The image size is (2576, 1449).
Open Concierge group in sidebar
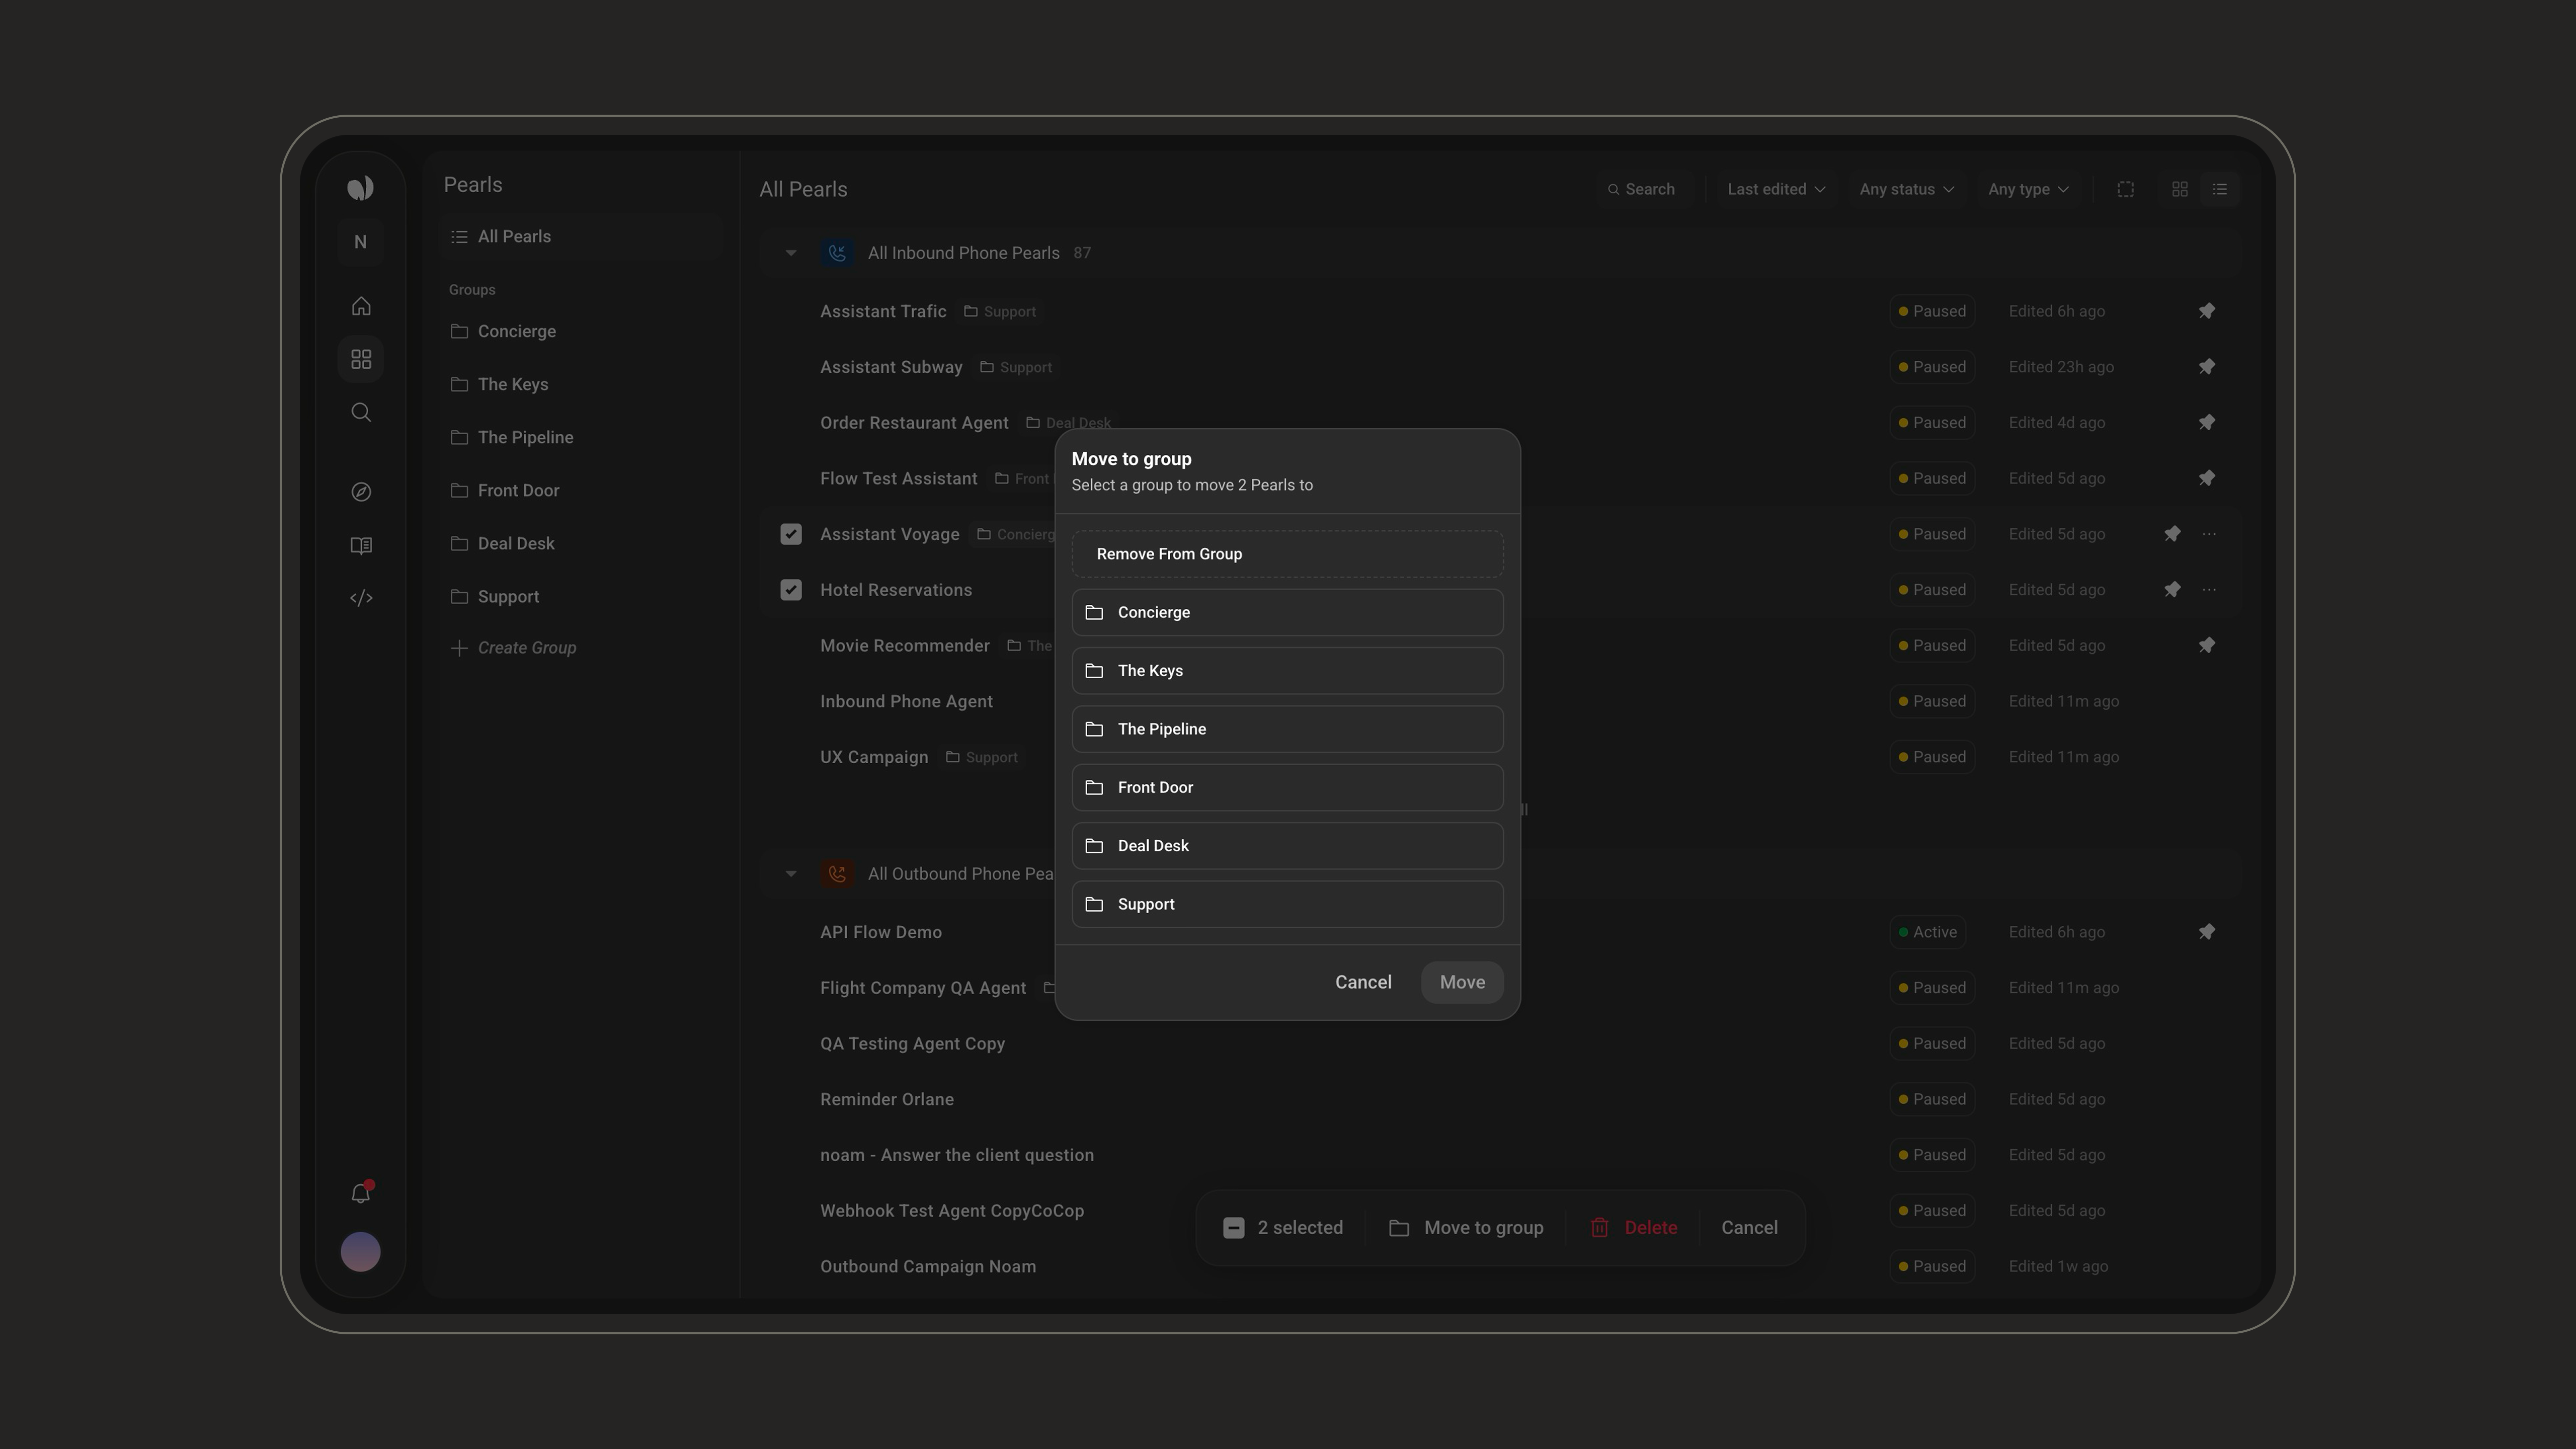point(581,331)
